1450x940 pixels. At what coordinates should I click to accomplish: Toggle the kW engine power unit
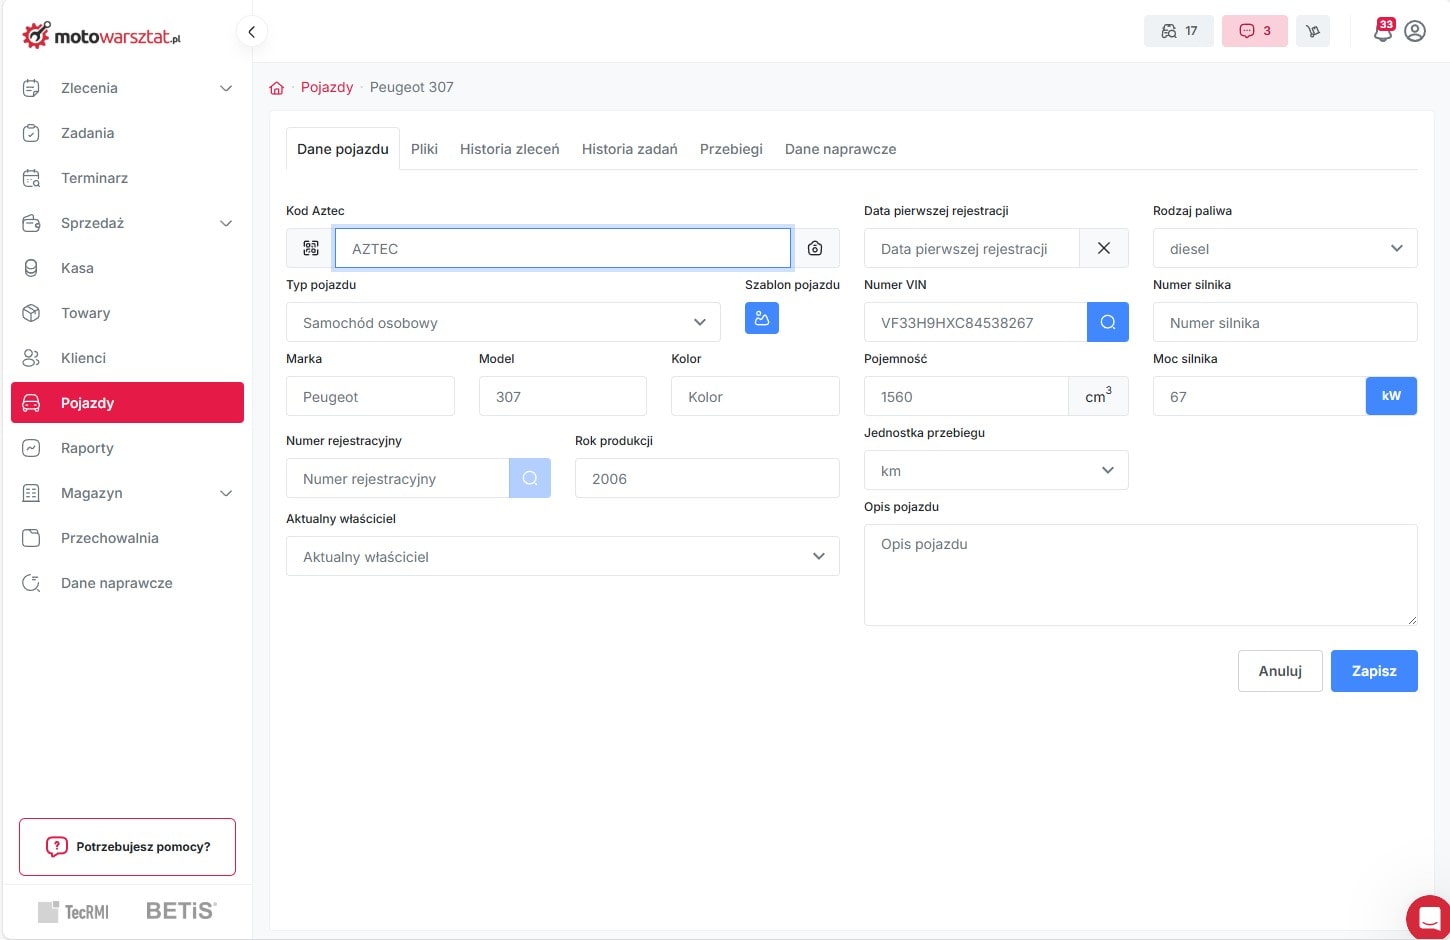1391,396
